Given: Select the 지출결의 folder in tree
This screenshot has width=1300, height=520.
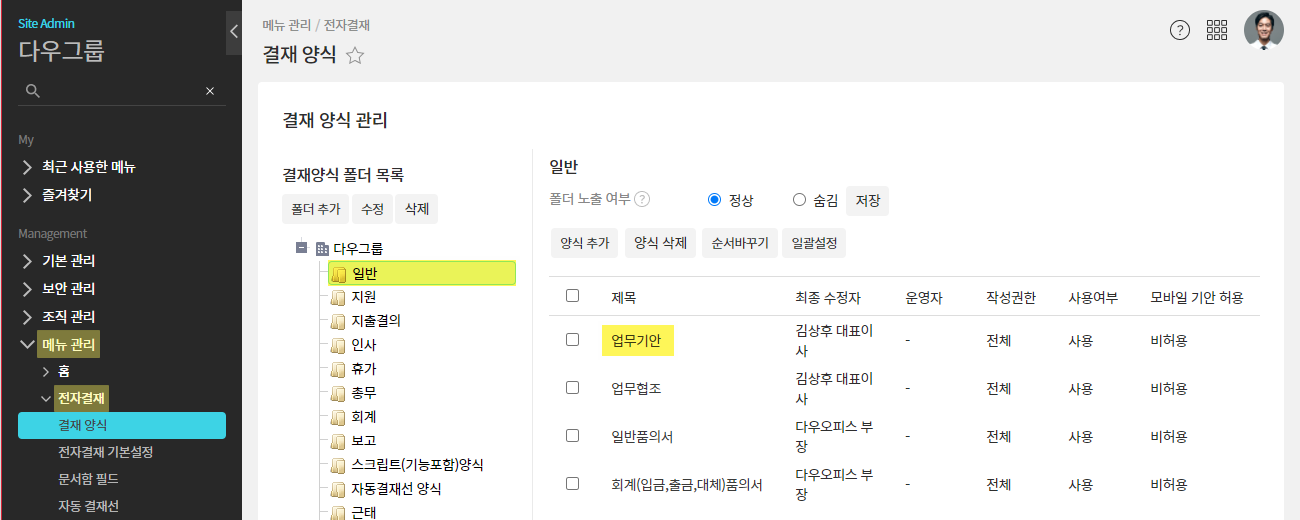Looking at the screenshot, I should [376, 321].
